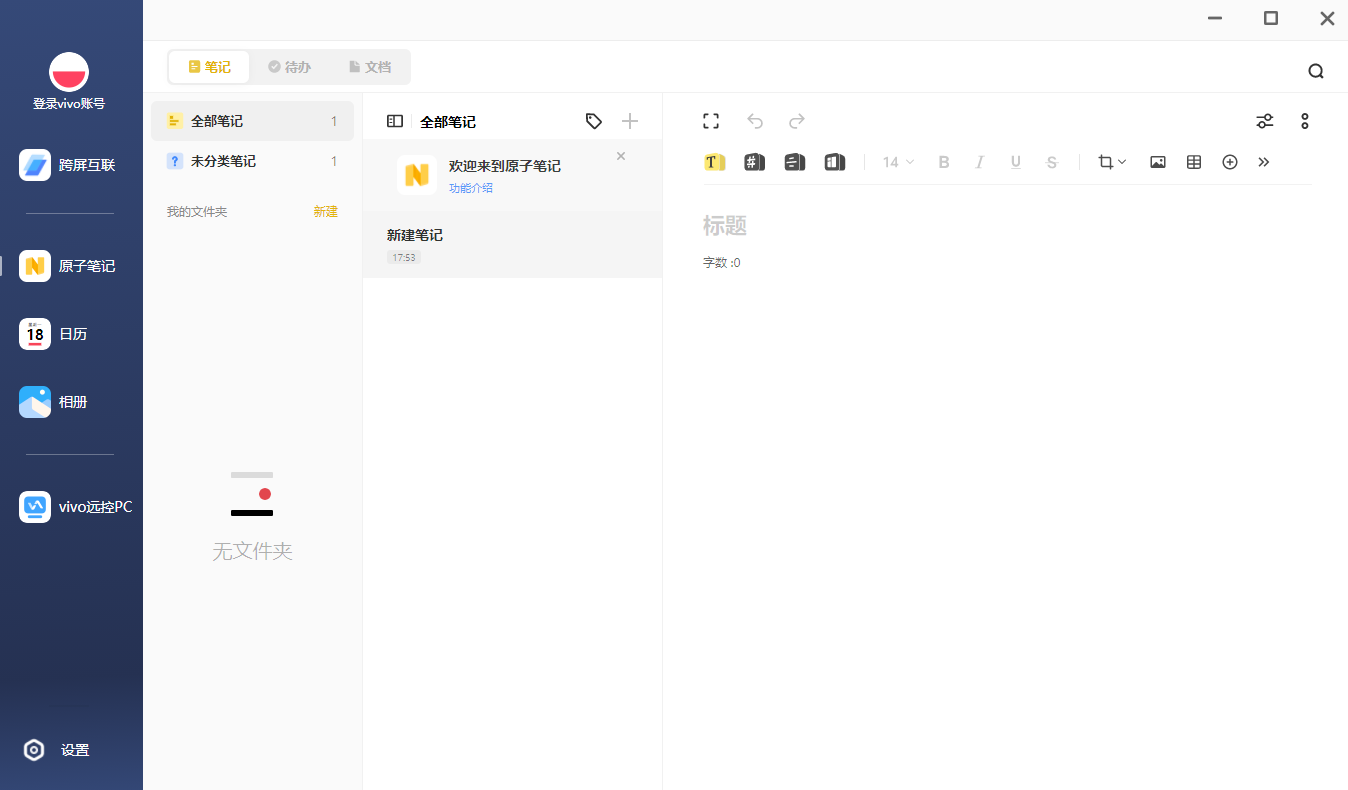Select the lined paragraph style icon

tap(795, 162)
